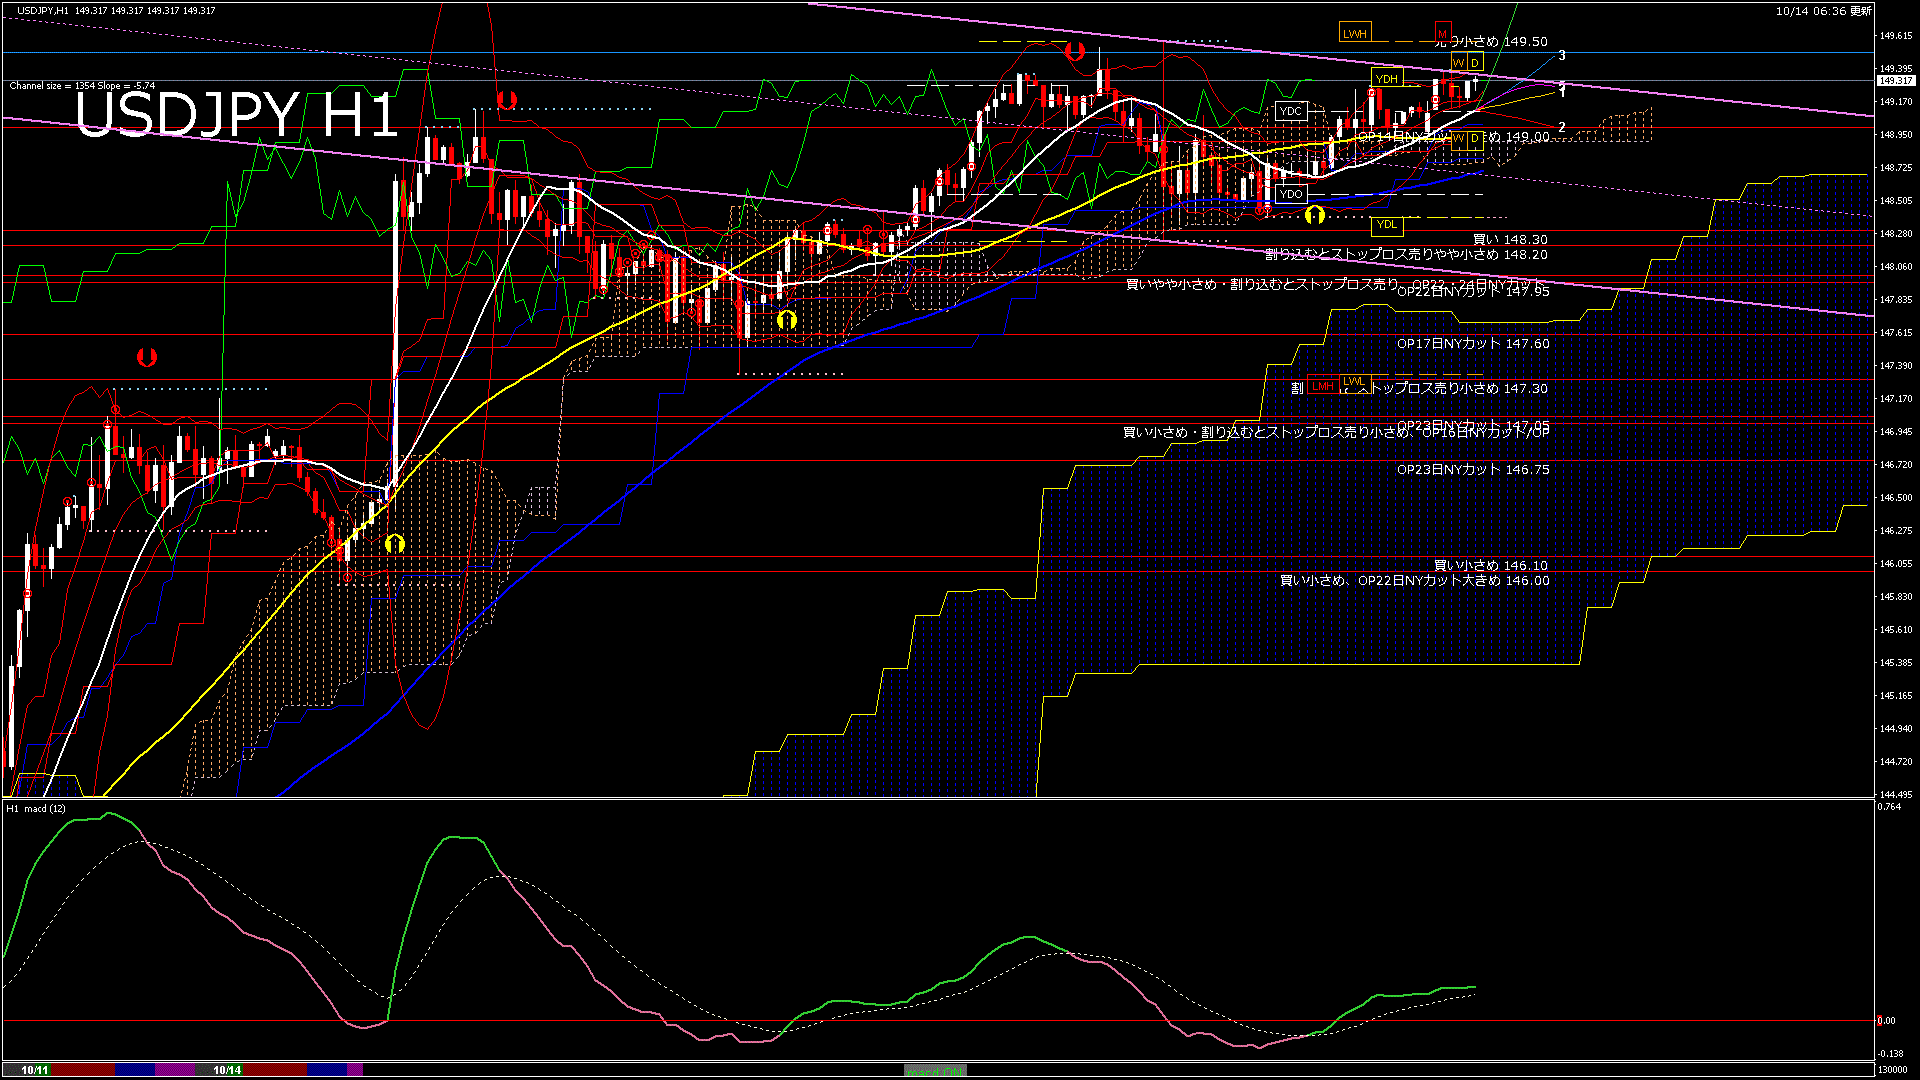Click the 149.317 current price tag
The width and height of the screenshot is (1920, 1080).
tap(1895, 81)
